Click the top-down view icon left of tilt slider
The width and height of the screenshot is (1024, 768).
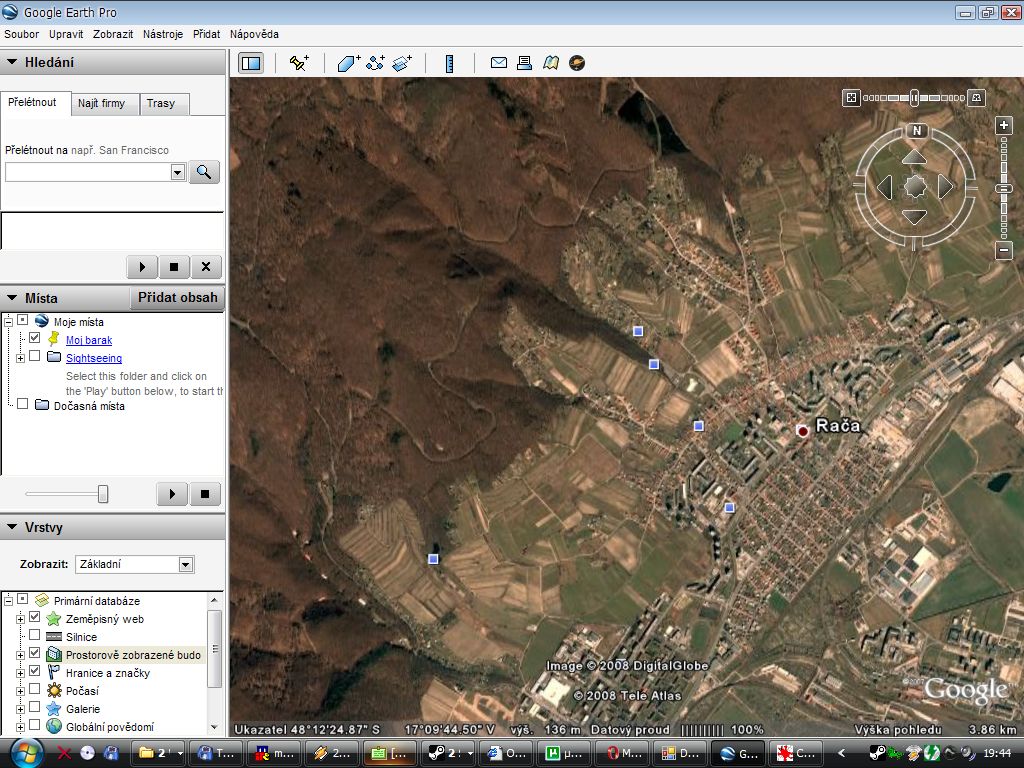pos(851,98)
